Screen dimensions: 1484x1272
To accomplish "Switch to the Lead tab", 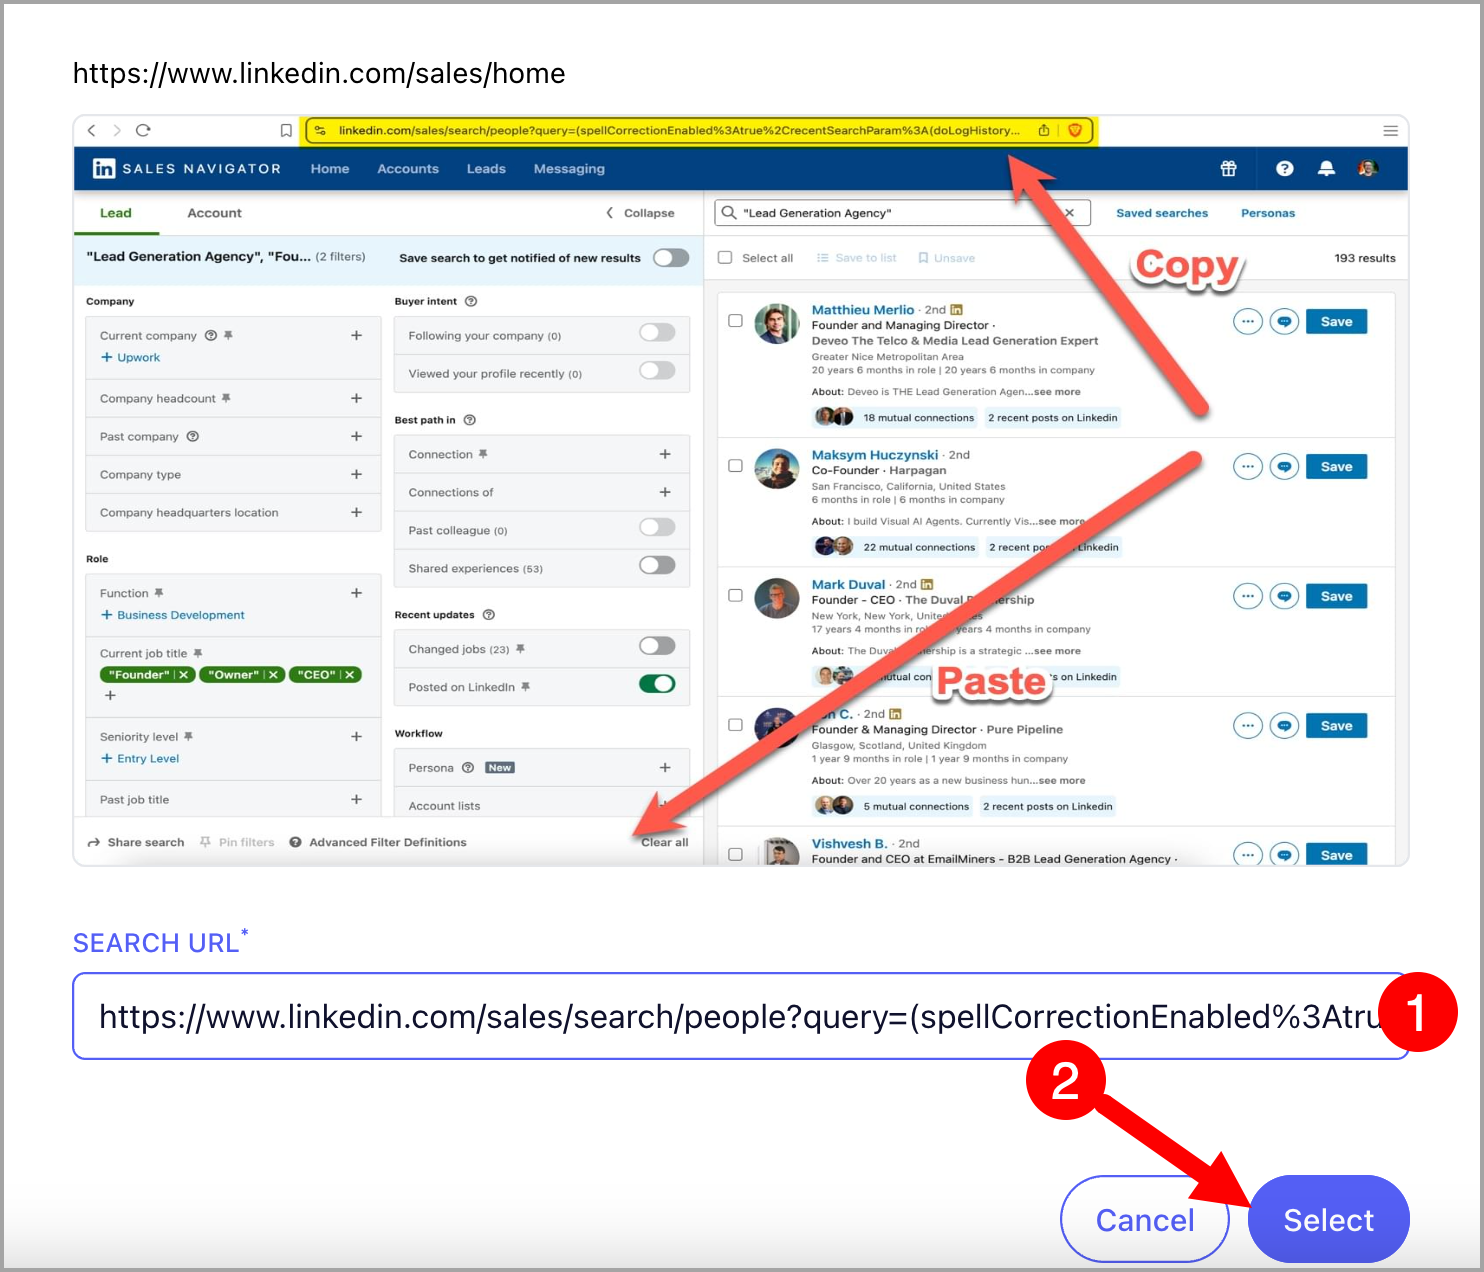I will 116,213.
